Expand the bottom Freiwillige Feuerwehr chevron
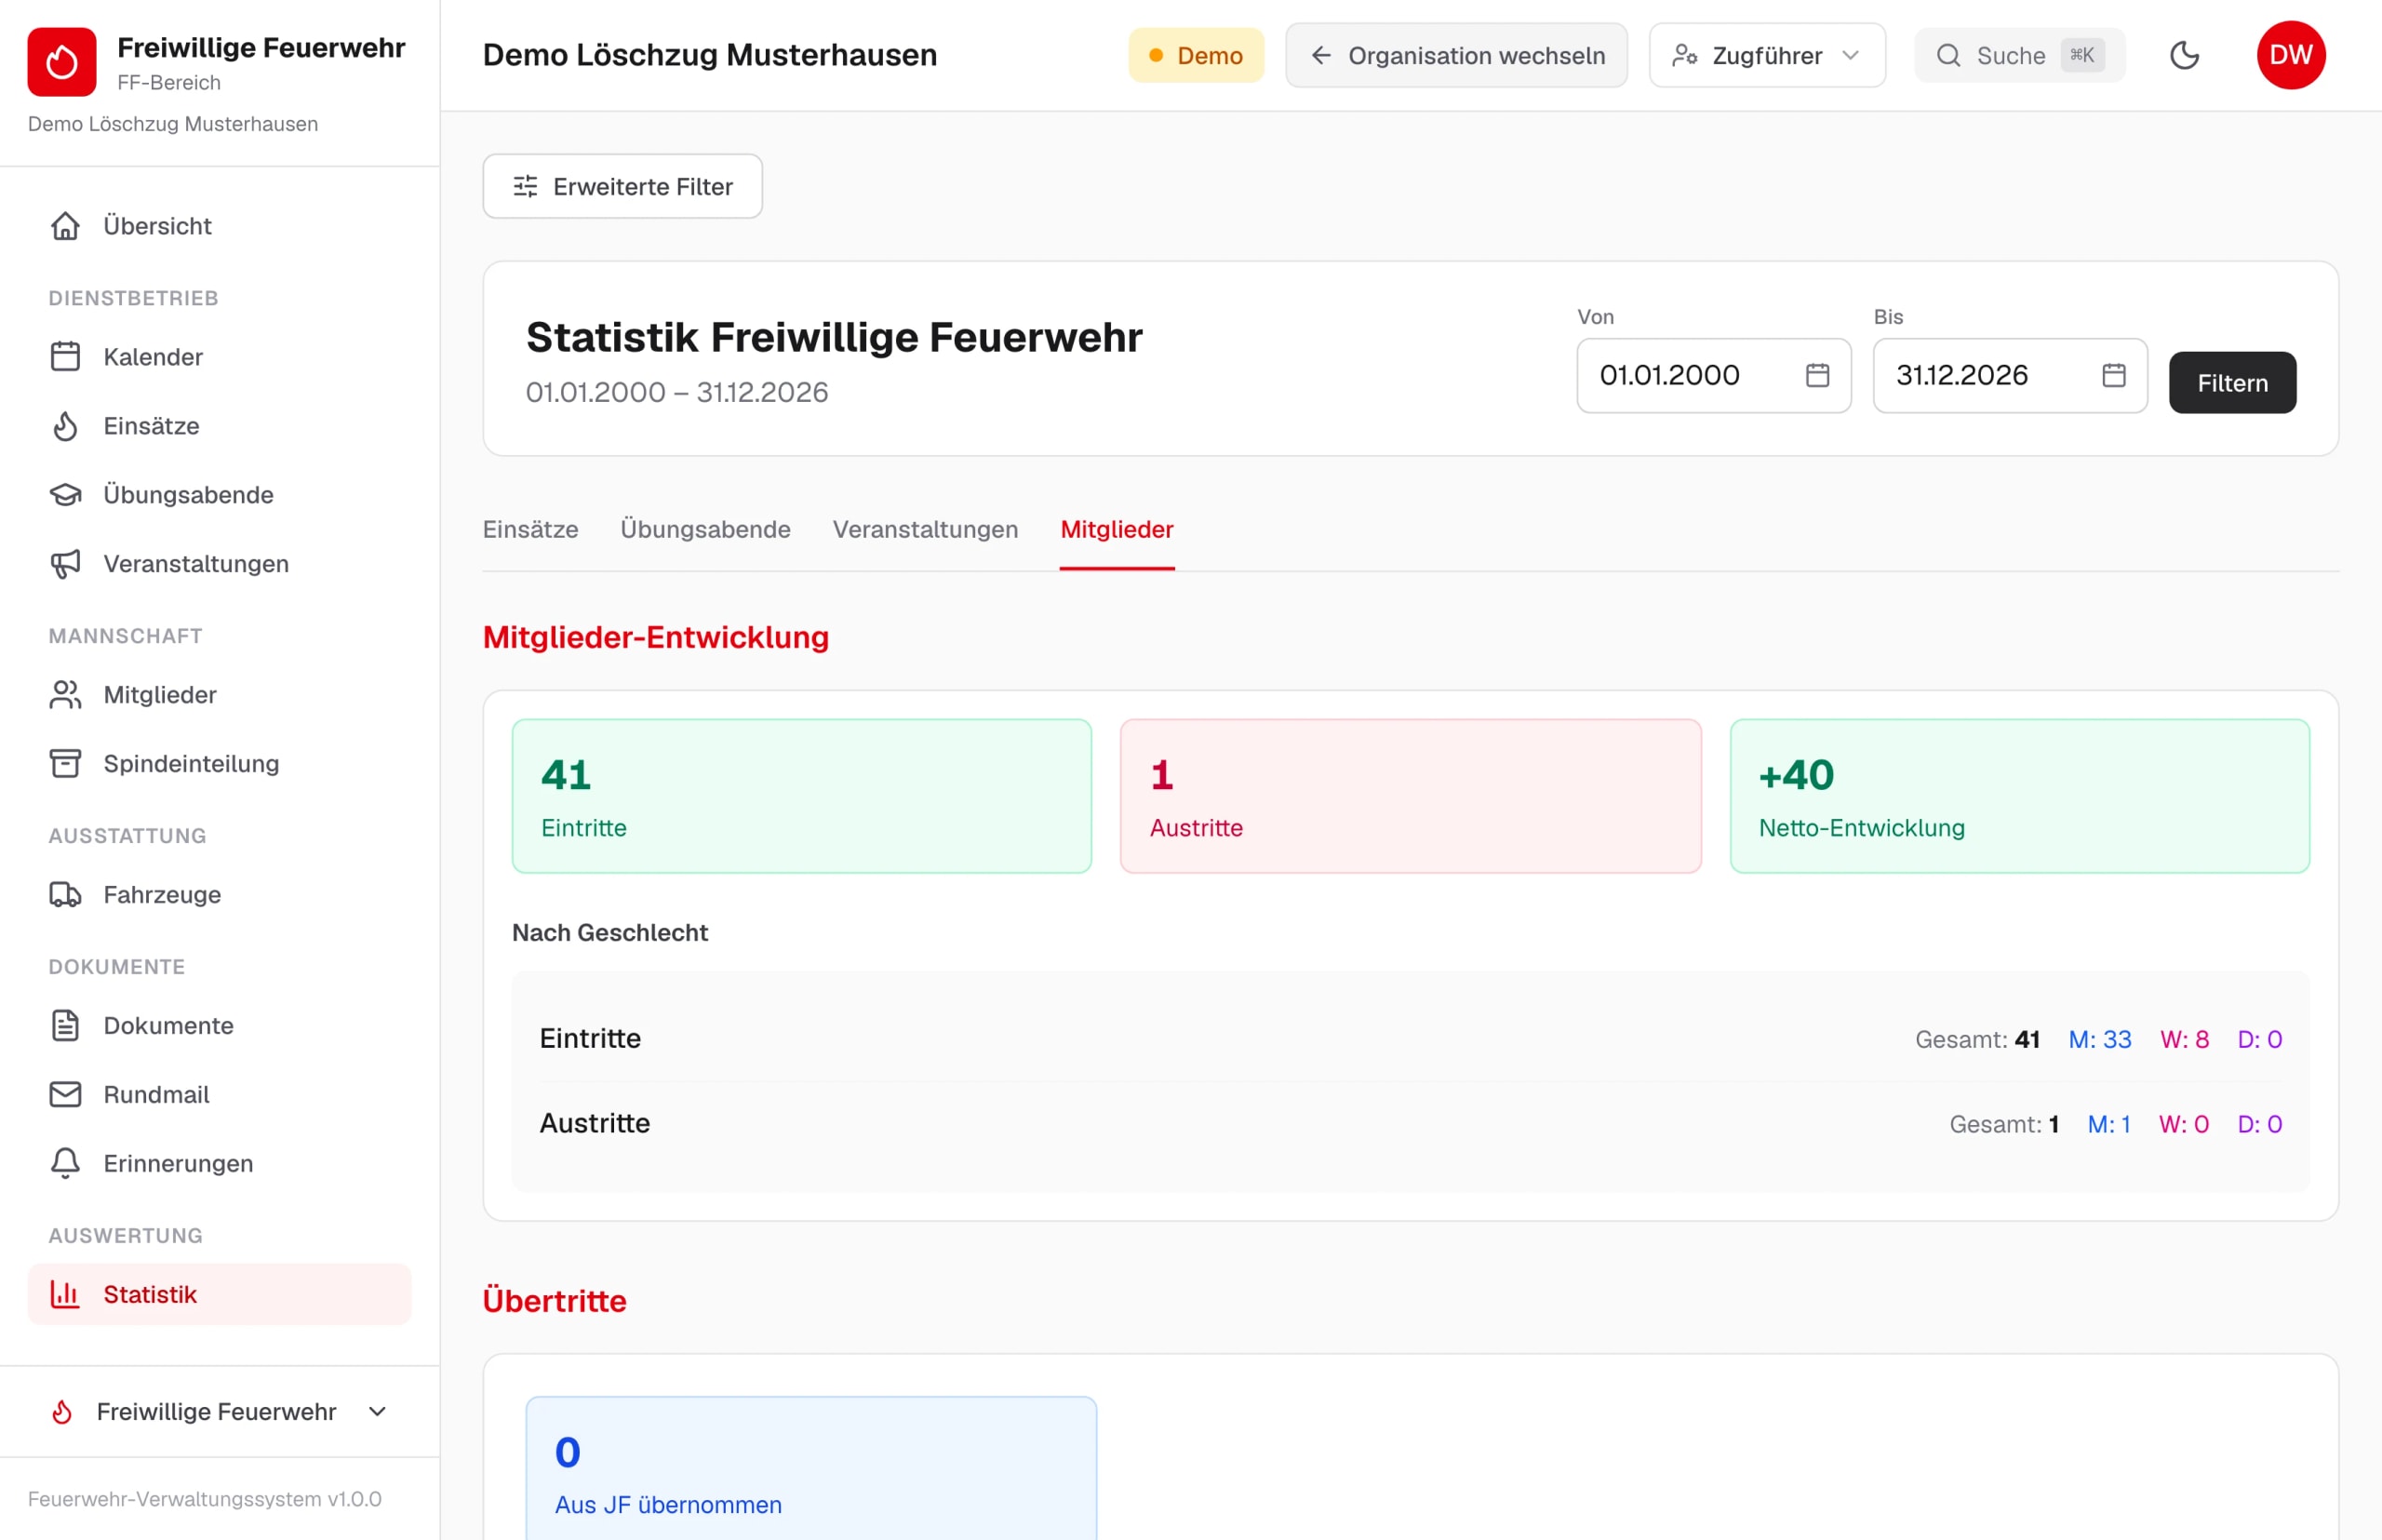The height and width of the screenshot is (1540, 2382). [x=377, y=1412]
